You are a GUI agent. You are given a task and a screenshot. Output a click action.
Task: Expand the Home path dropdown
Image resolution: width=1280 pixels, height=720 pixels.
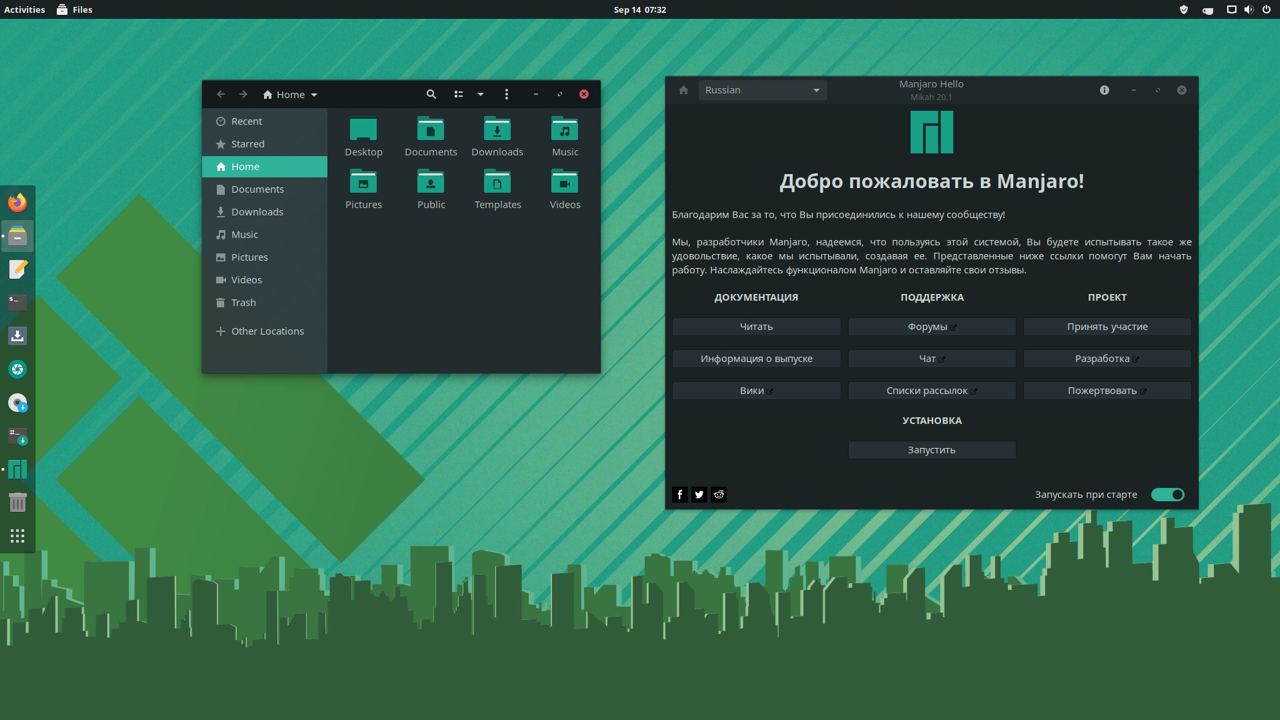[290, 94]
